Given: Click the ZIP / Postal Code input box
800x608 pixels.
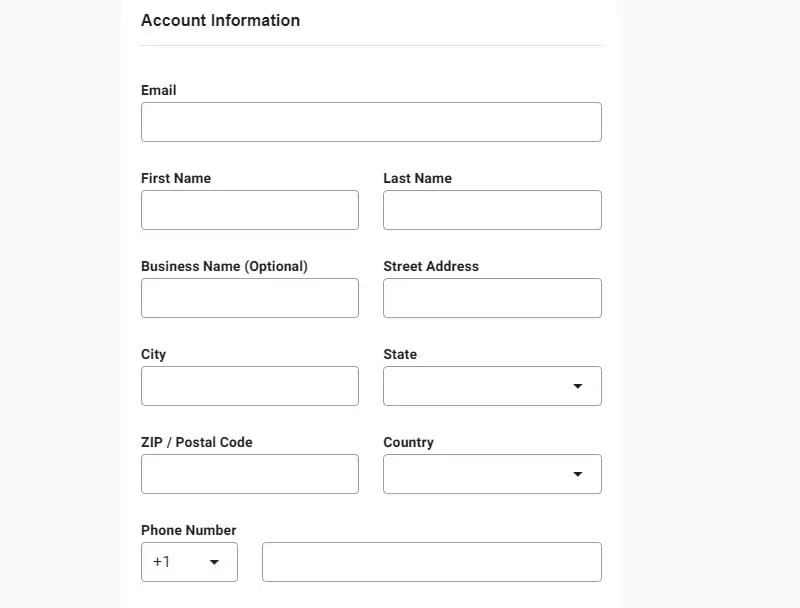Looking at the screenshot, I should pyautogui.click(x=250, y=474).
